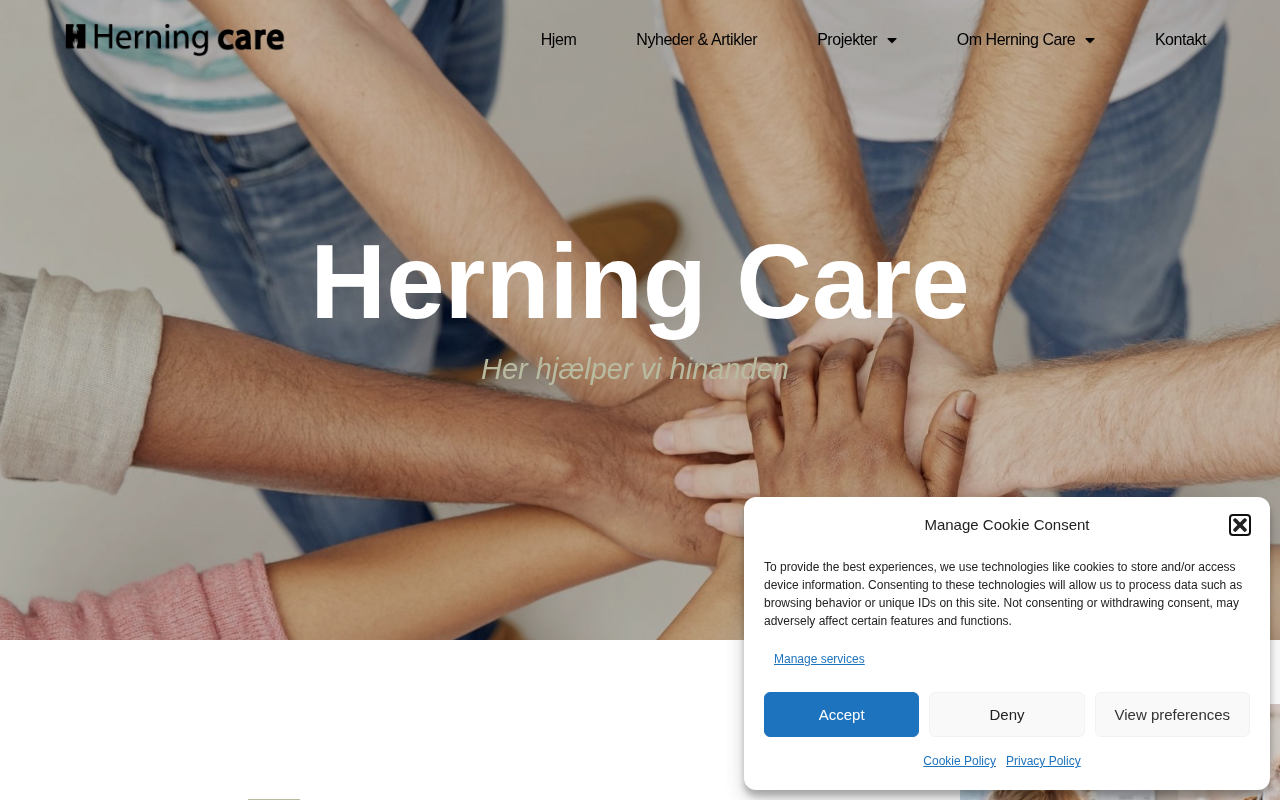Accept all cookies
Image resolution: width=1280 pixels, height=800 pixels.
841,714
